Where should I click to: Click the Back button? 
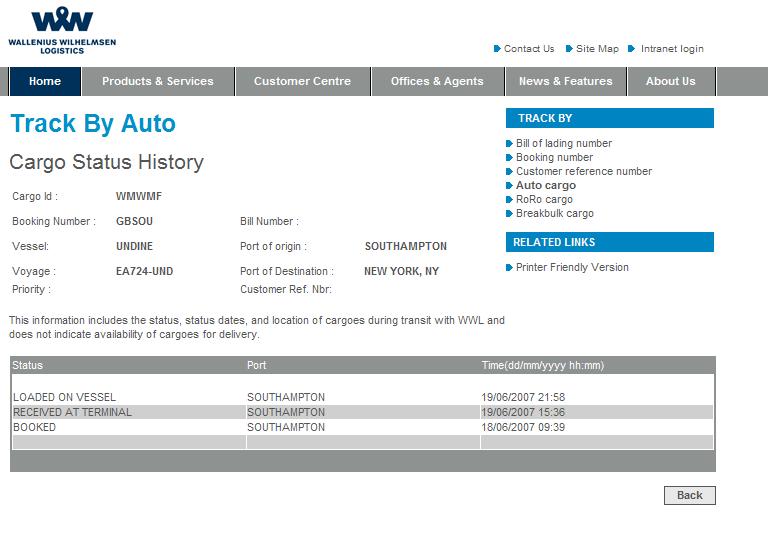coord(690,495)
